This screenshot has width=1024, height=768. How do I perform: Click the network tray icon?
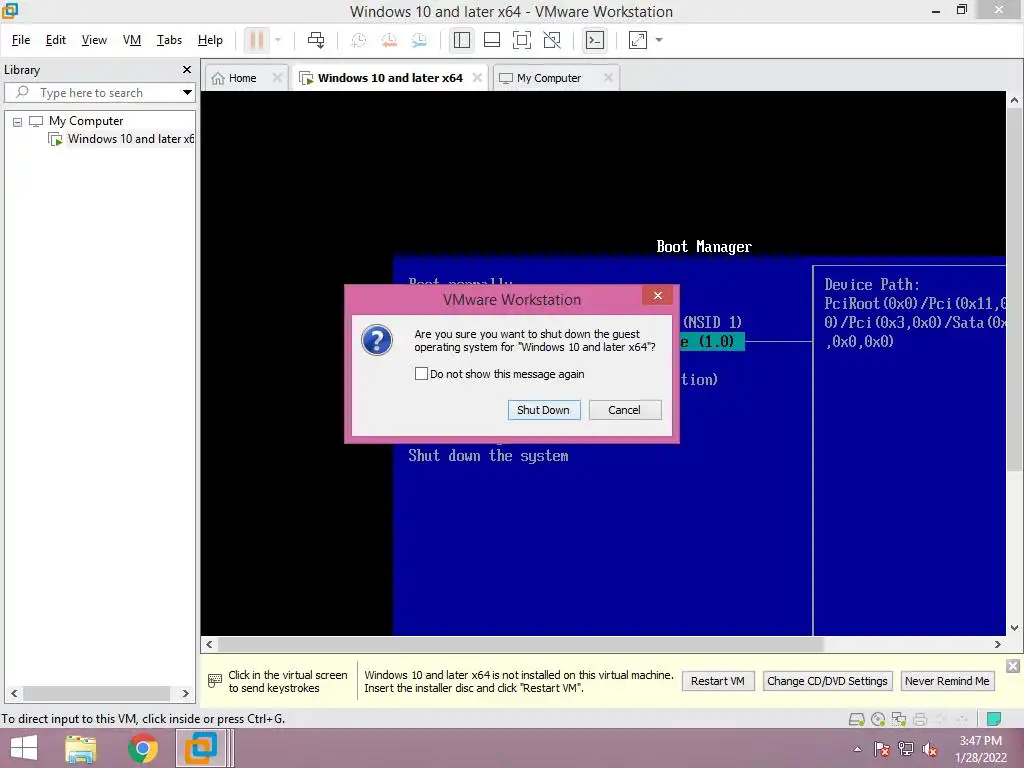pos(906,749)
